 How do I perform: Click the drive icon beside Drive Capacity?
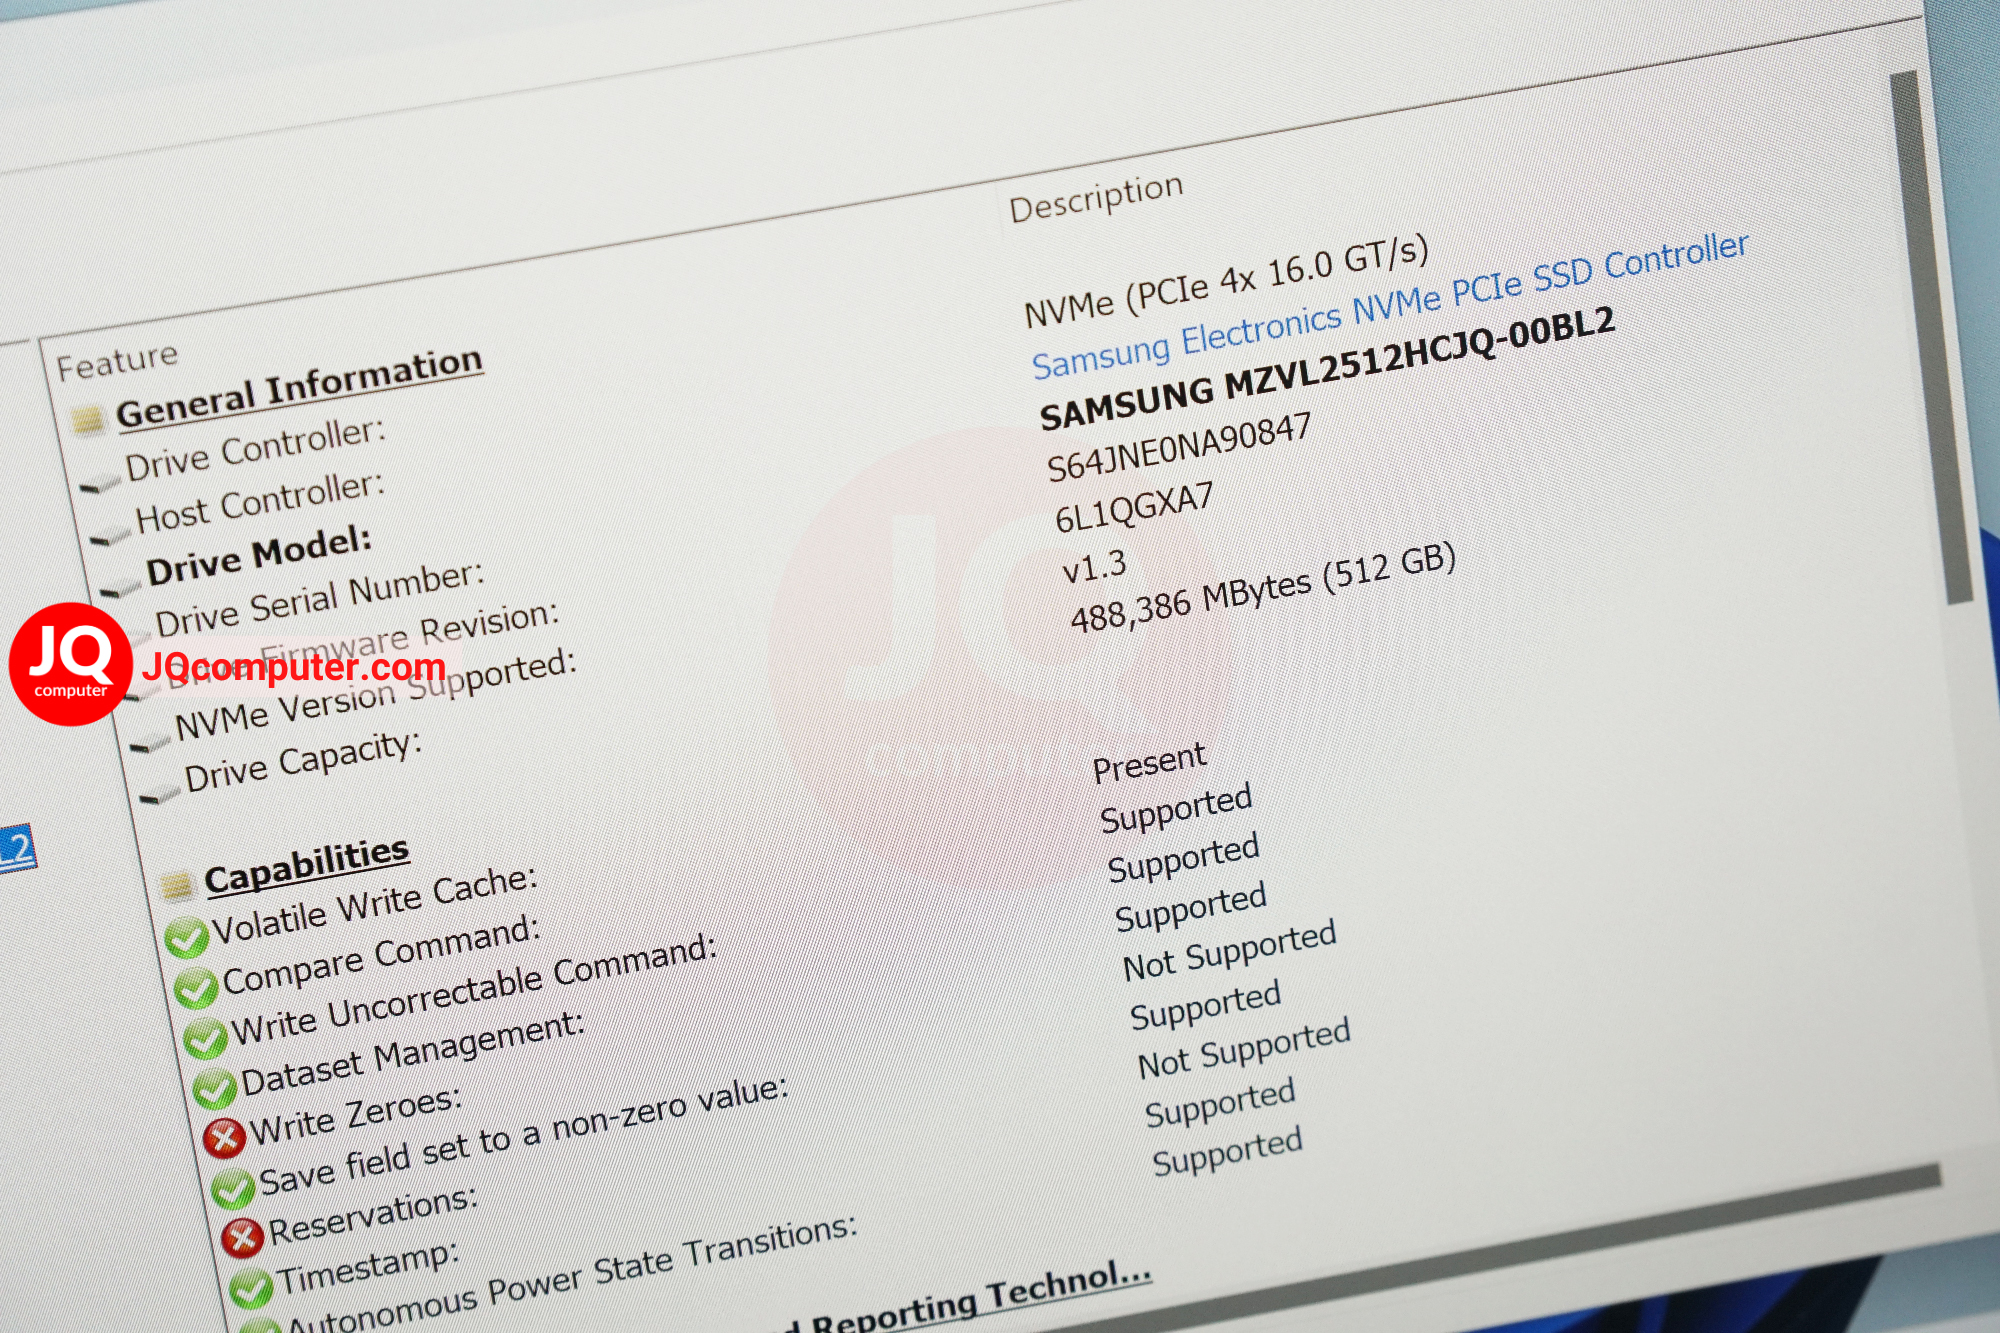160,796
